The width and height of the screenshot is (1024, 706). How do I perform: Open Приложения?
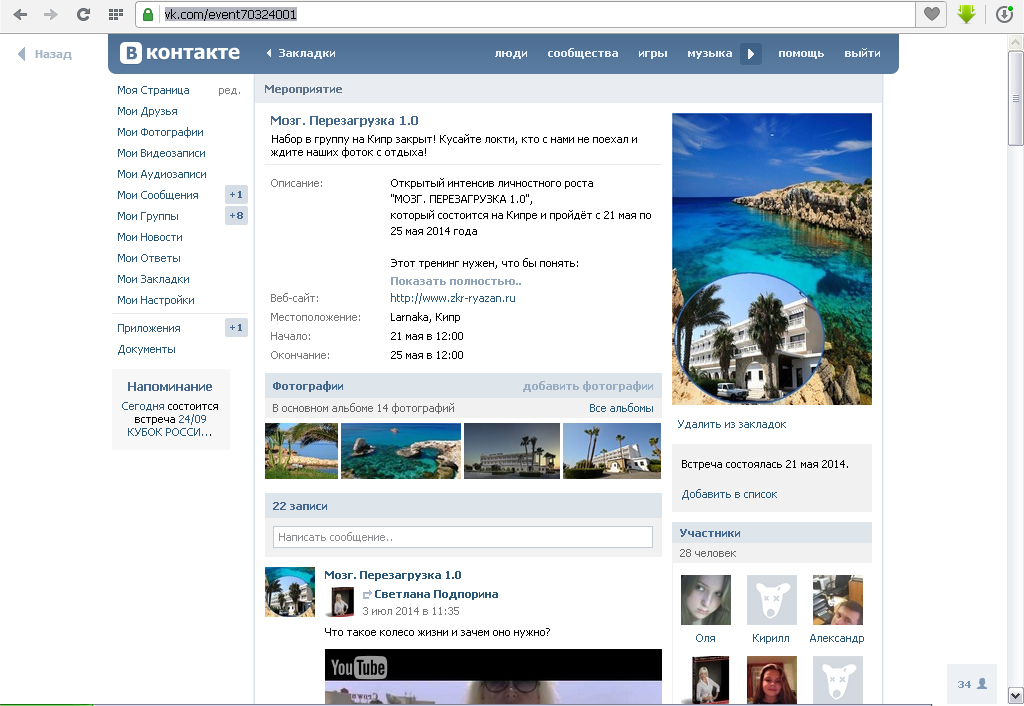[149, 328]
